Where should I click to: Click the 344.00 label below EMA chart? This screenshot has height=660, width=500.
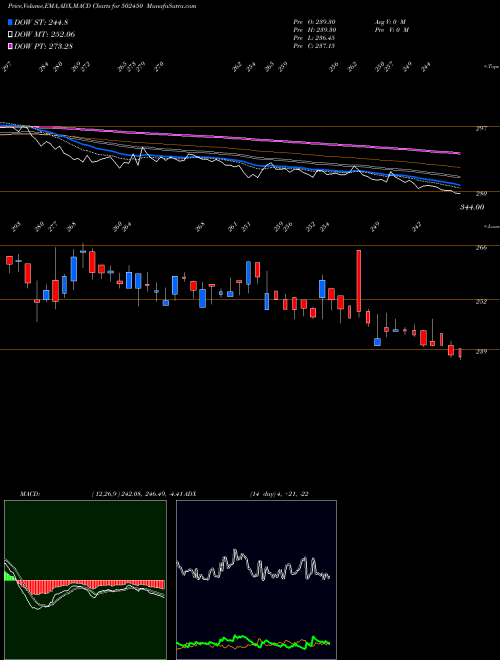point(472,207)
